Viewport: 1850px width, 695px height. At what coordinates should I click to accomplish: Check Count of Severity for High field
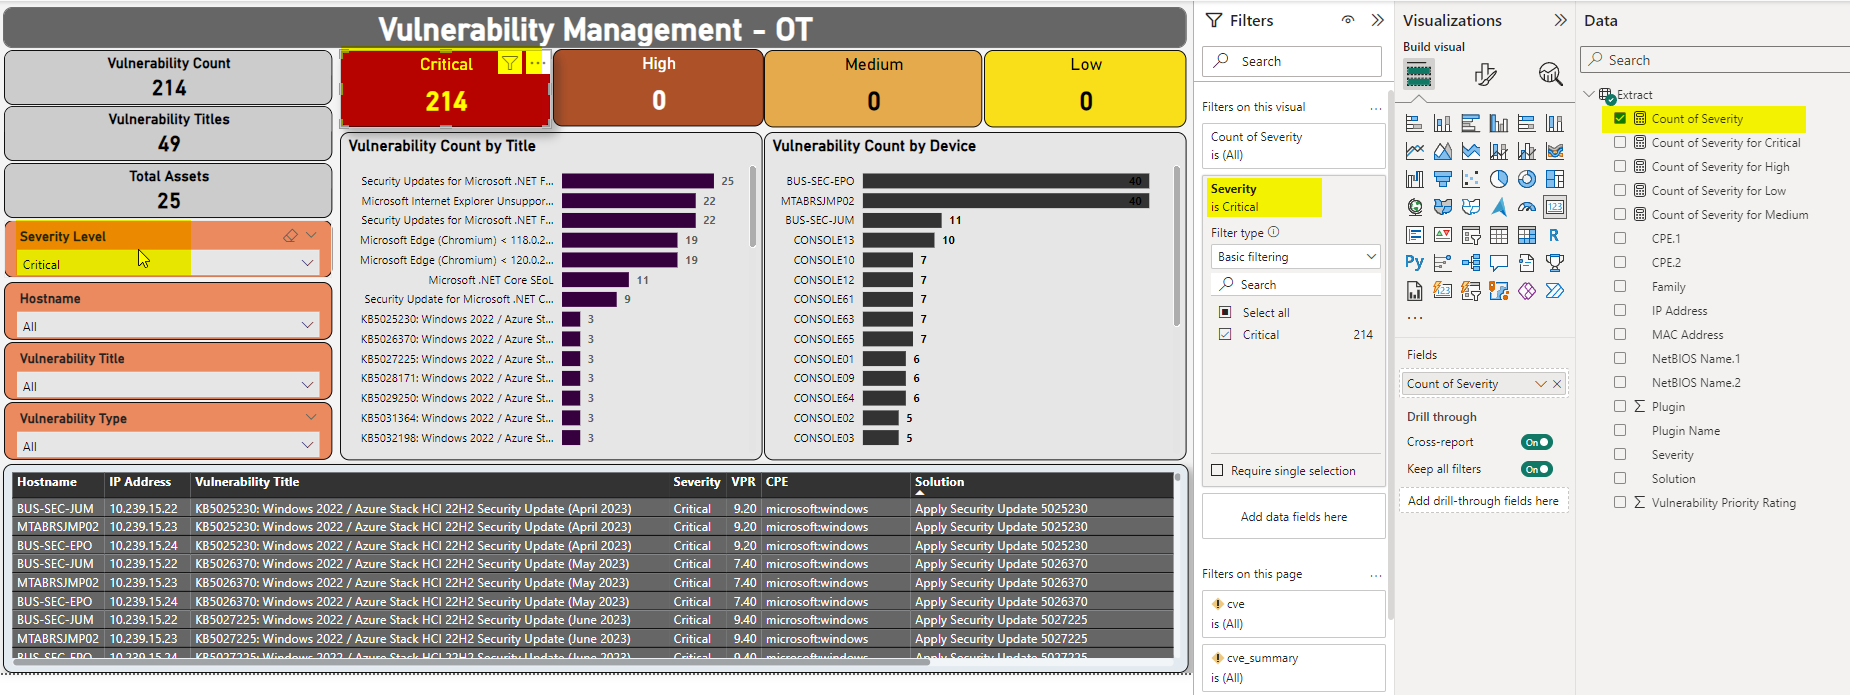(1620, 167)
